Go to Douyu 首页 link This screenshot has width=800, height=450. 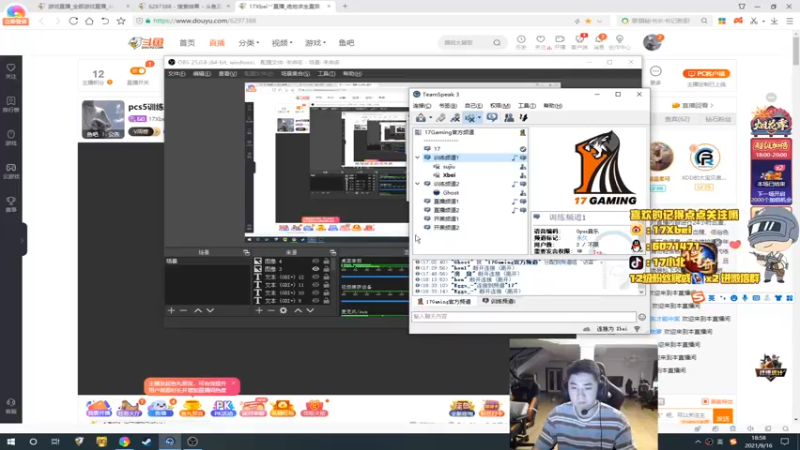point(187,43)
